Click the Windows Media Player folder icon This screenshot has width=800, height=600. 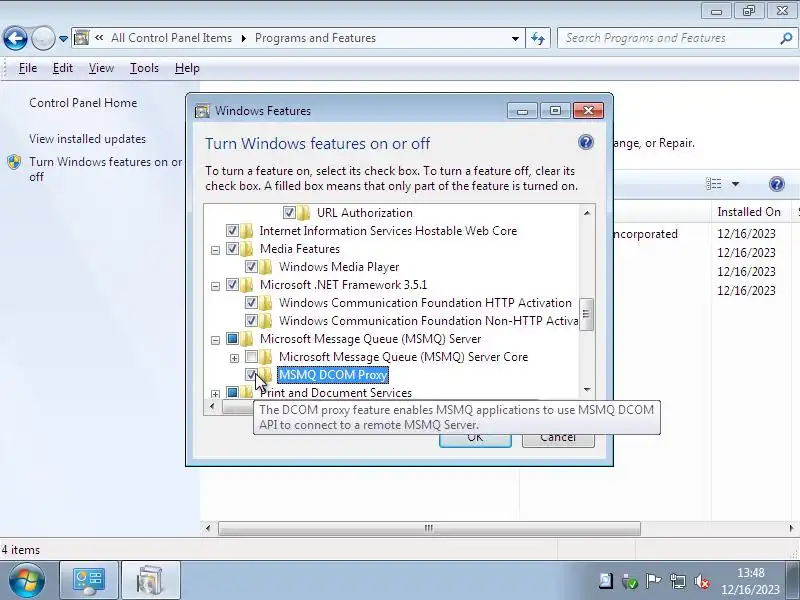click(266, 266)
